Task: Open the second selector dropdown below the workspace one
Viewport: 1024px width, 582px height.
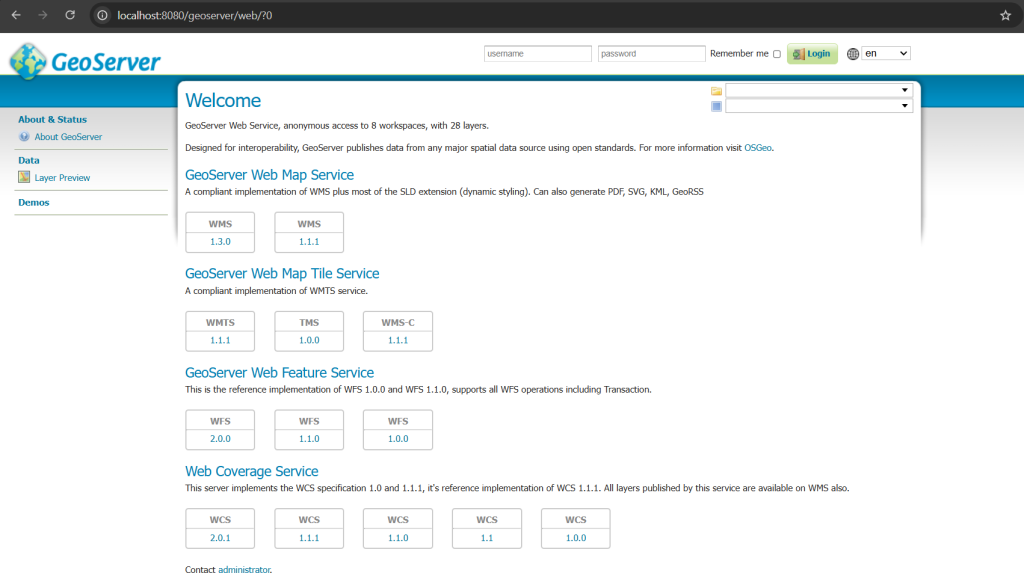Action: (818, 105)
